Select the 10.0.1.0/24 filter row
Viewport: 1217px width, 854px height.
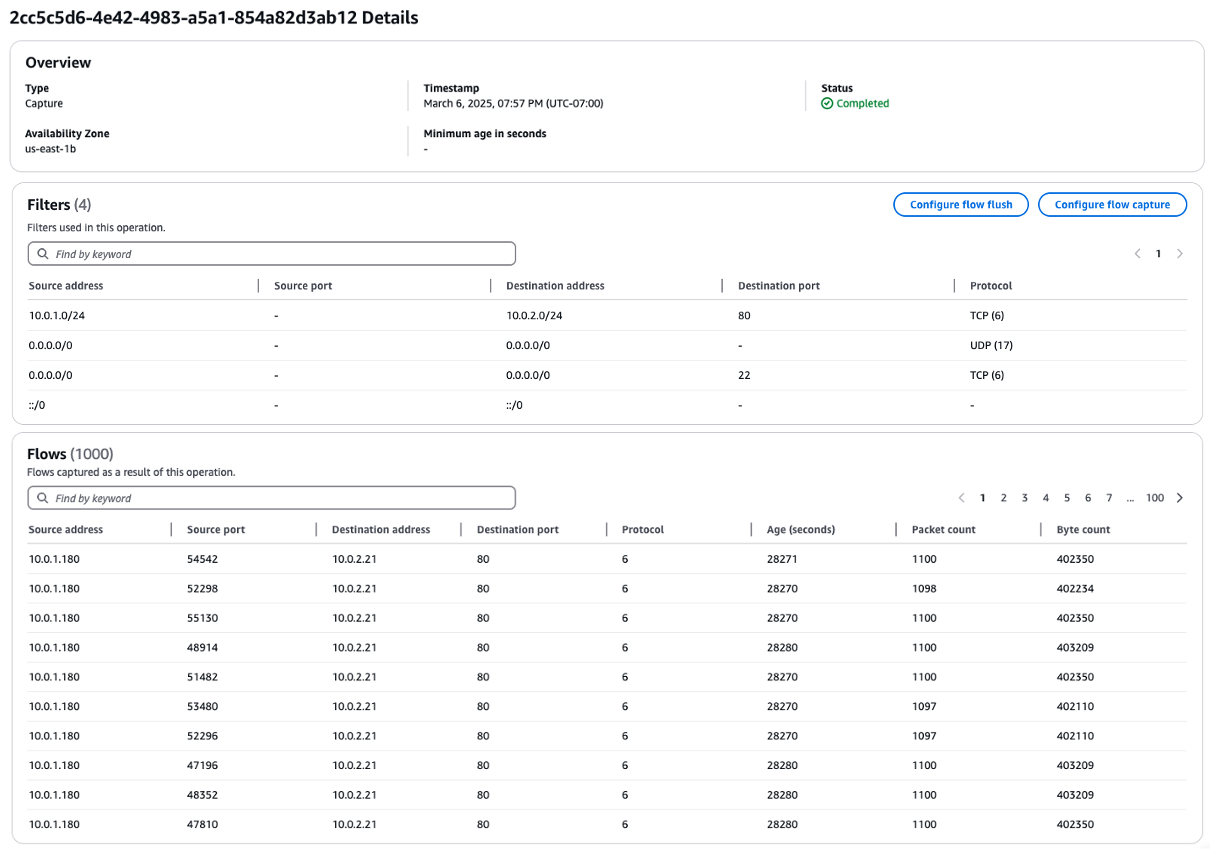[57, 316]
